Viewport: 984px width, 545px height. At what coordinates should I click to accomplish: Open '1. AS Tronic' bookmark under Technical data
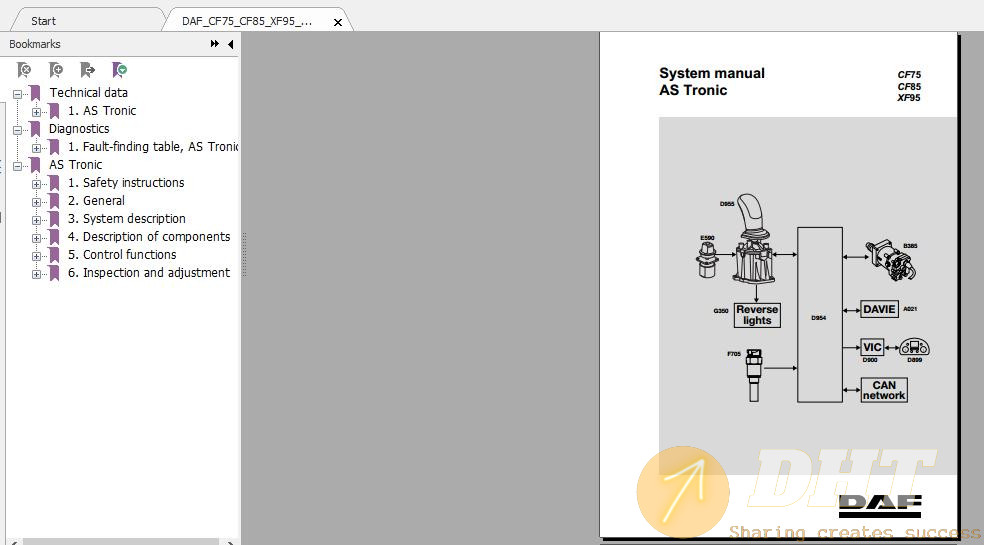click(x=102, y=111)
